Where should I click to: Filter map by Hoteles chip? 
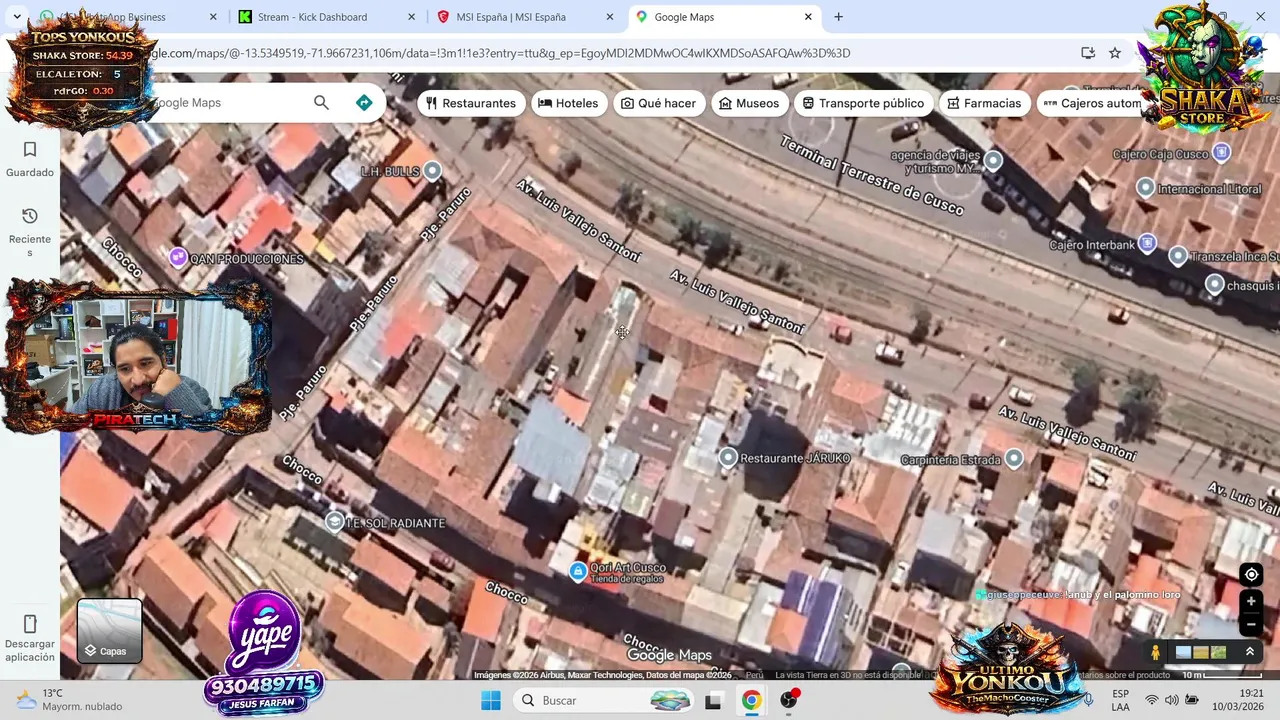click(568, 103)
